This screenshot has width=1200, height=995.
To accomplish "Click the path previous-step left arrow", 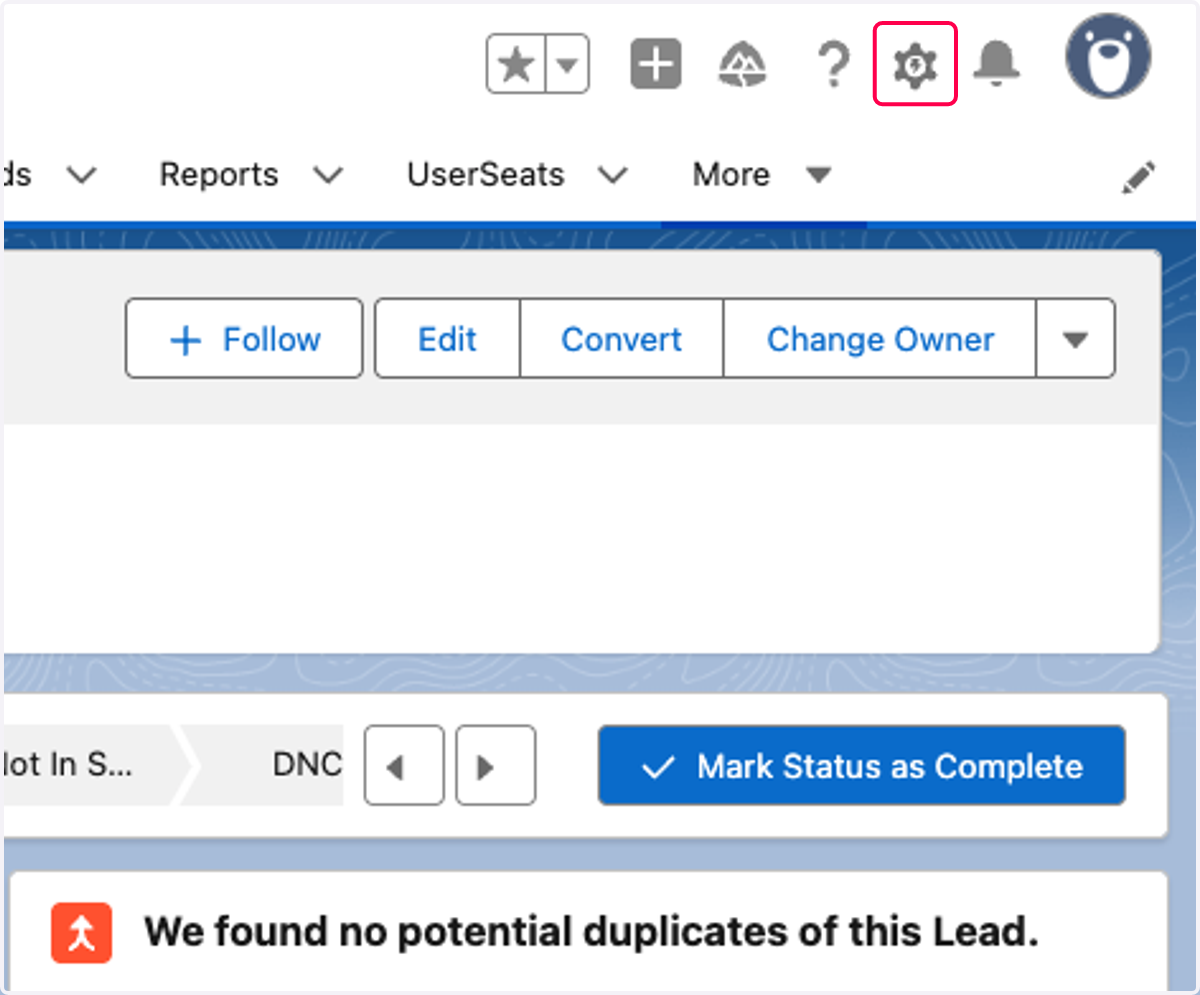I will click(x=404, y=766).
